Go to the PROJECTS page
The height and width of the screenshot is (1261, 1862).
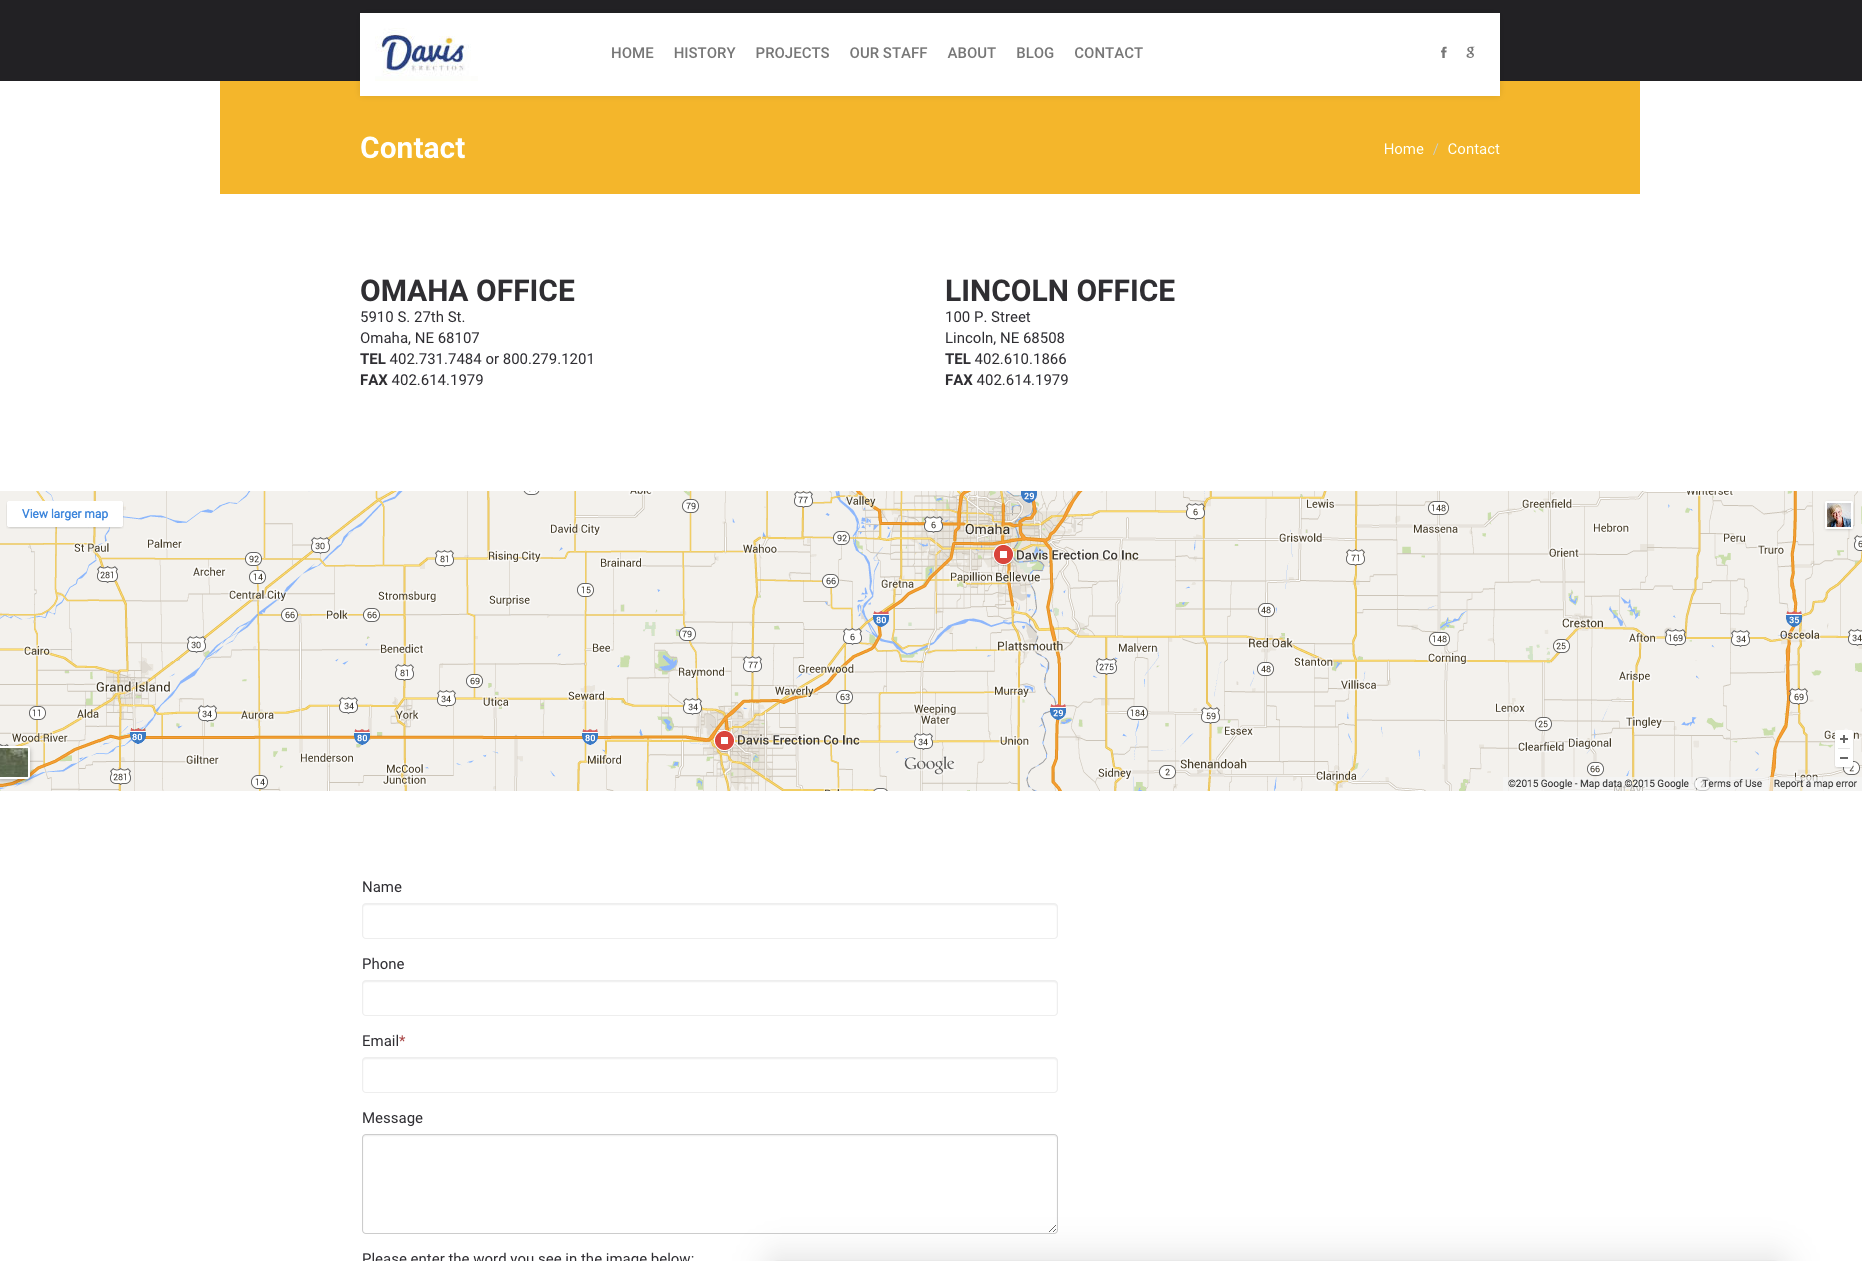click(792, 53)
